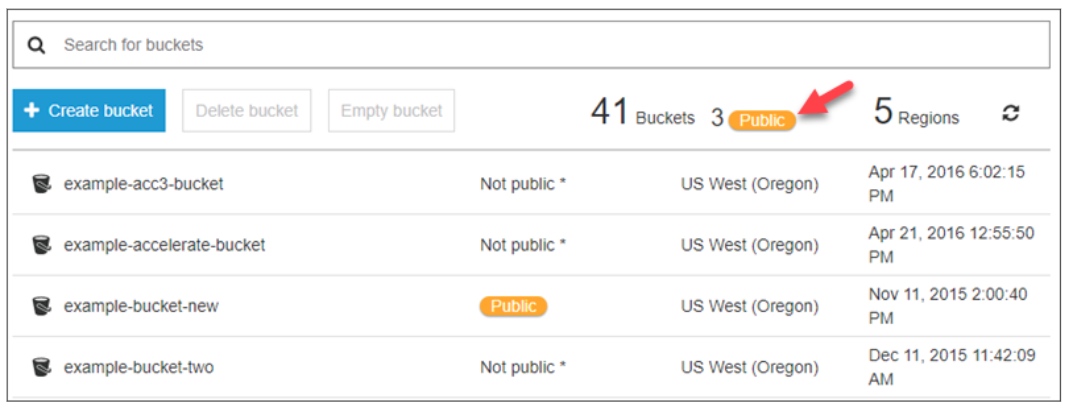
Task: Click bucket icon beside example-acc3-bucket
Action: click(41, 184)
